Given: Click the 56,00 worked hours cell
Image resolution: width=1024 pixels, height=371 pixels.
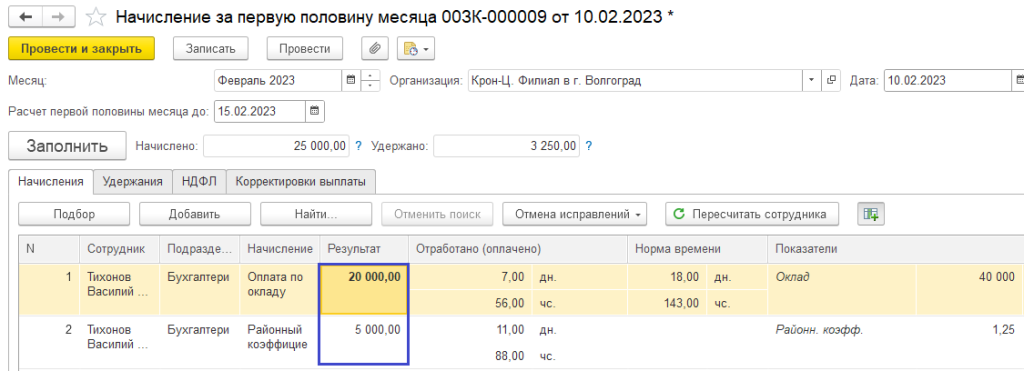Looking at the screenshot, I should pos(470,303).
